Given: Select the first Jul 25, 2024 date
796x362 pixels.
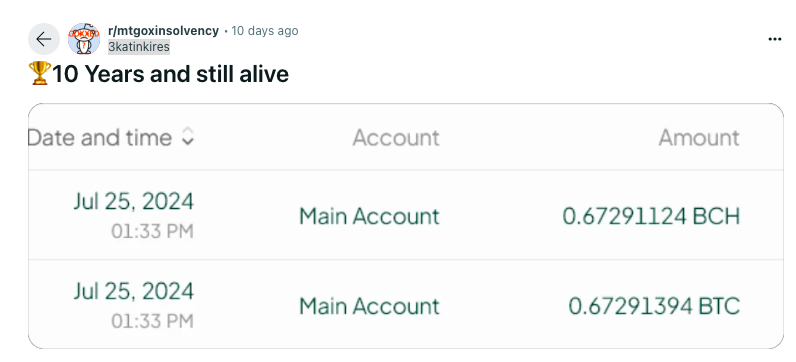Looking at the screenshot, I should point(134,202).
